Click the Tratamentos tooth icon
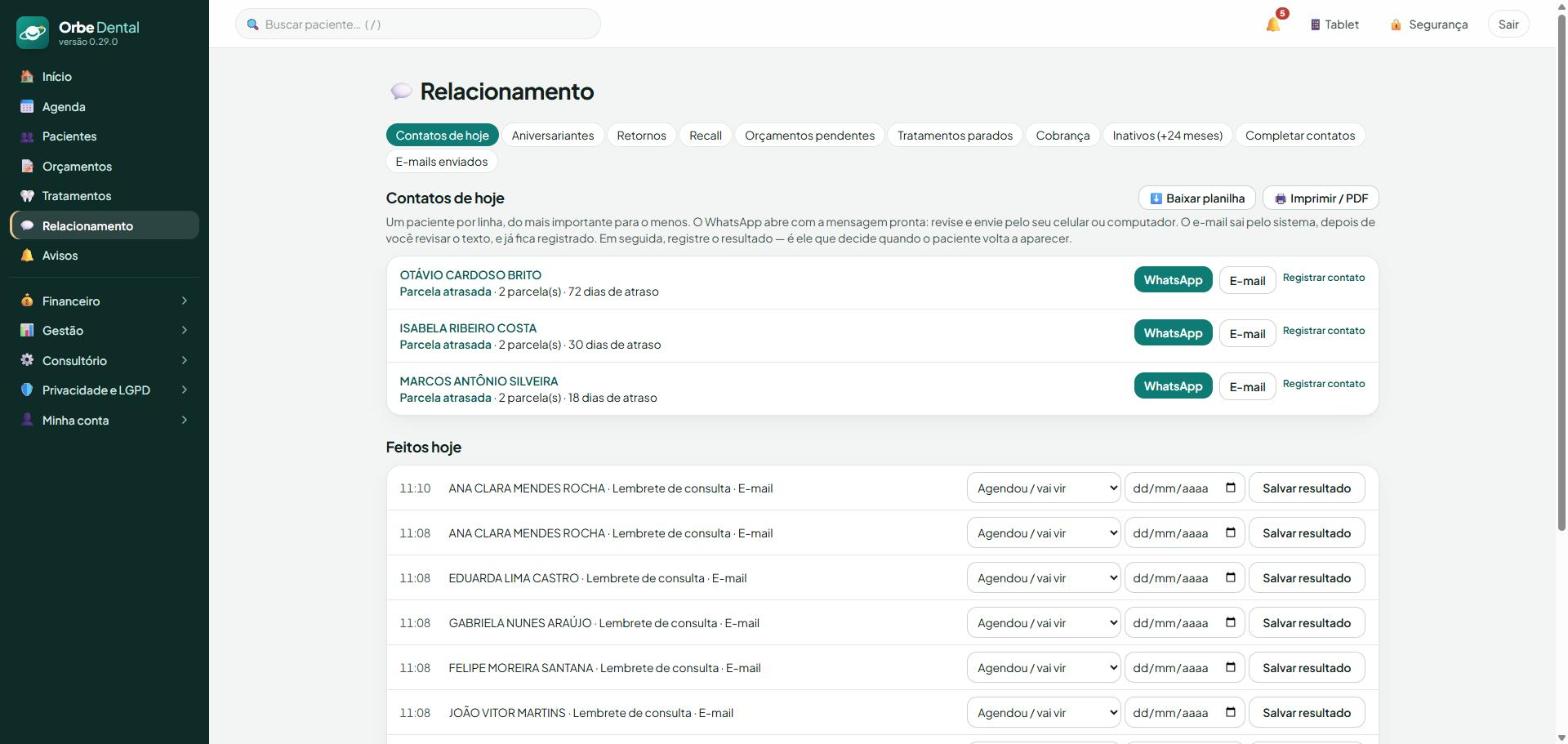1568x744 pixels. click(27, 196)
